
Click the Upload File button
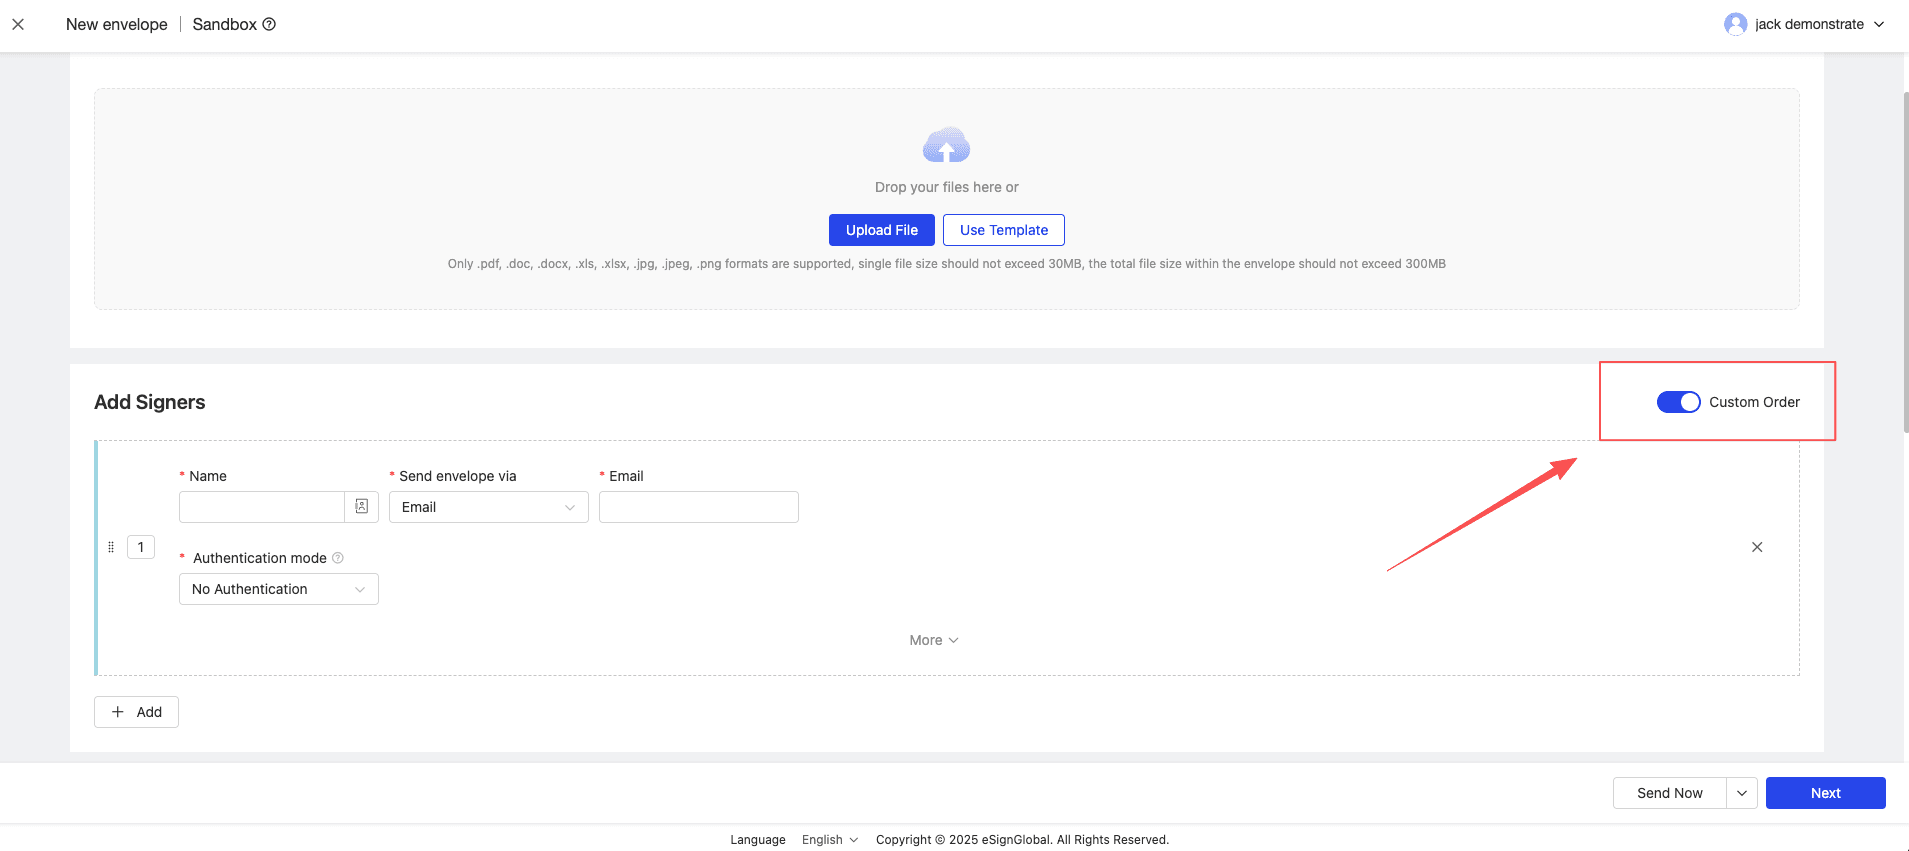point(881,230)
